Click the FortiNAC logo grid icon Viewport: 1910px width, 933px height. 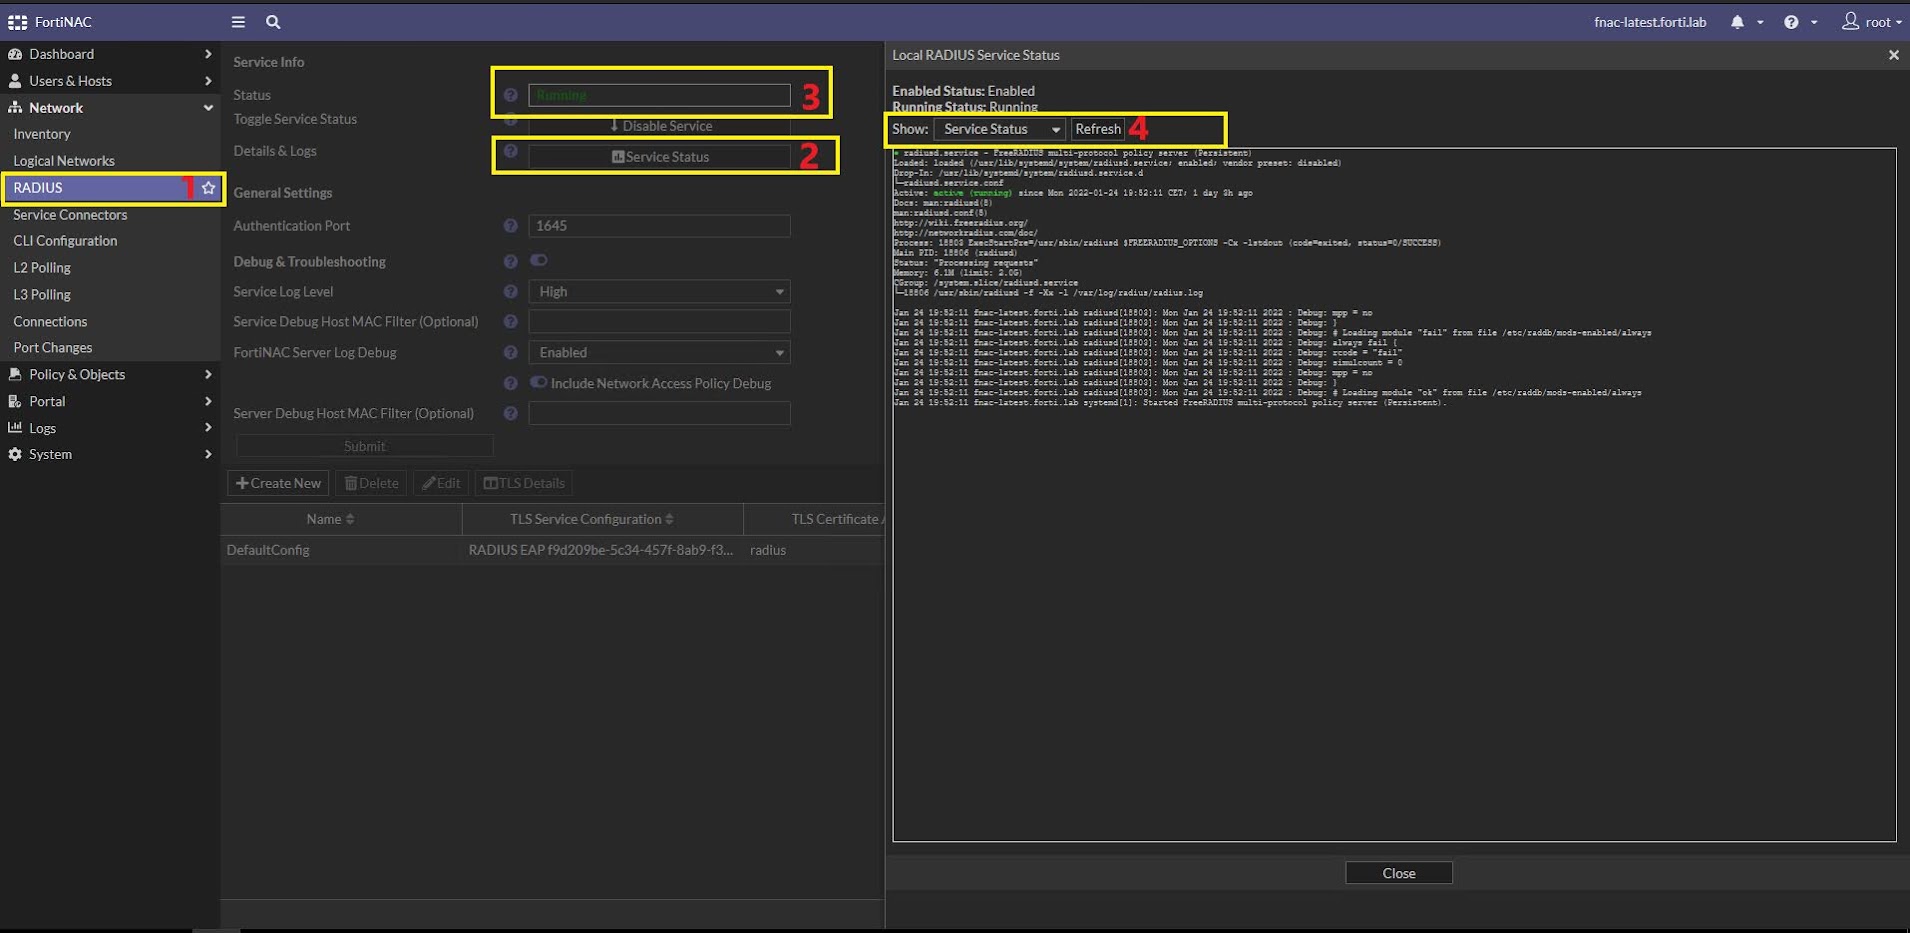pos(17,22)
